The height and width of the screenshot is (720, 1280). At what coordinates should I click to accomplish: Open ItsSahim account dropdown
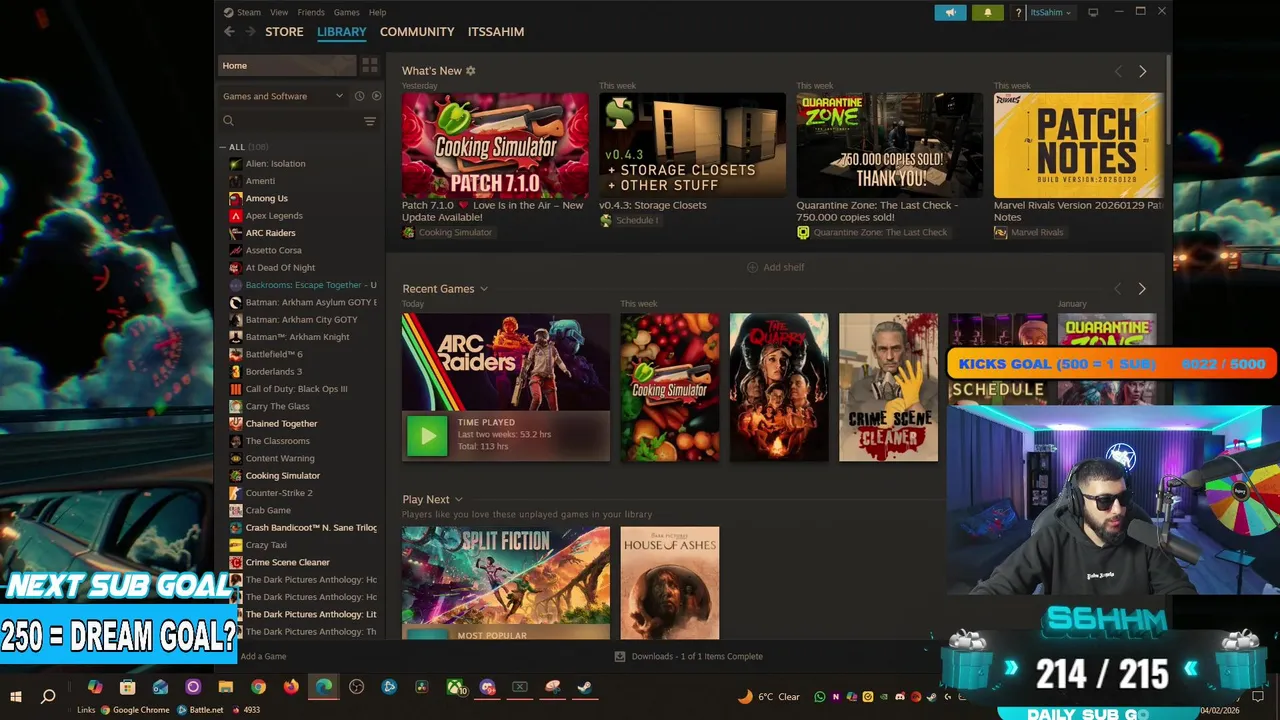click(1051, 13)
